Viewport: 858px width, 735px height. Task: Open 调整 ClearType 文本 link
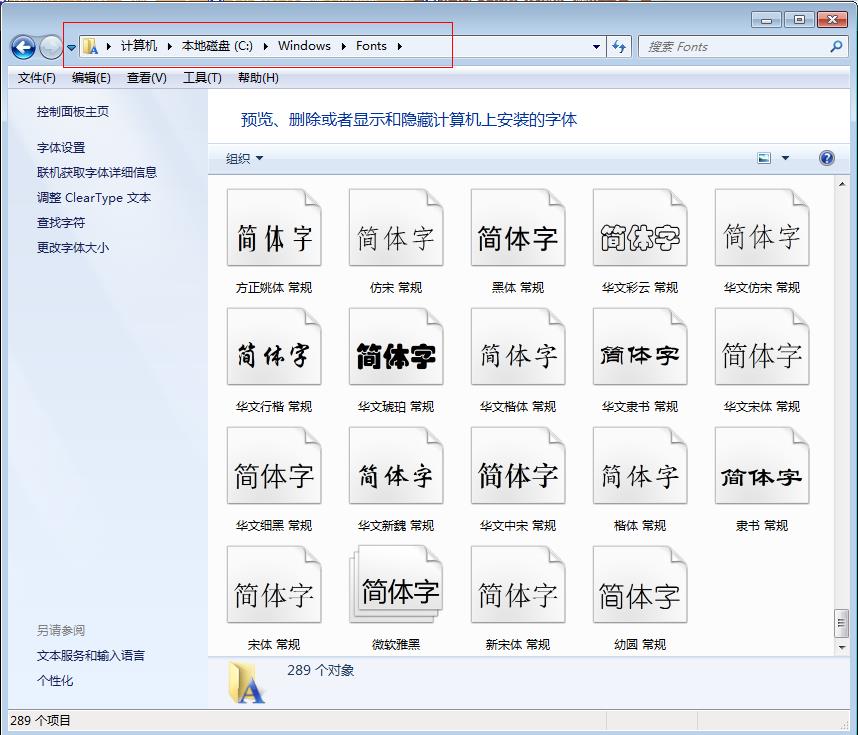[94, 198]
